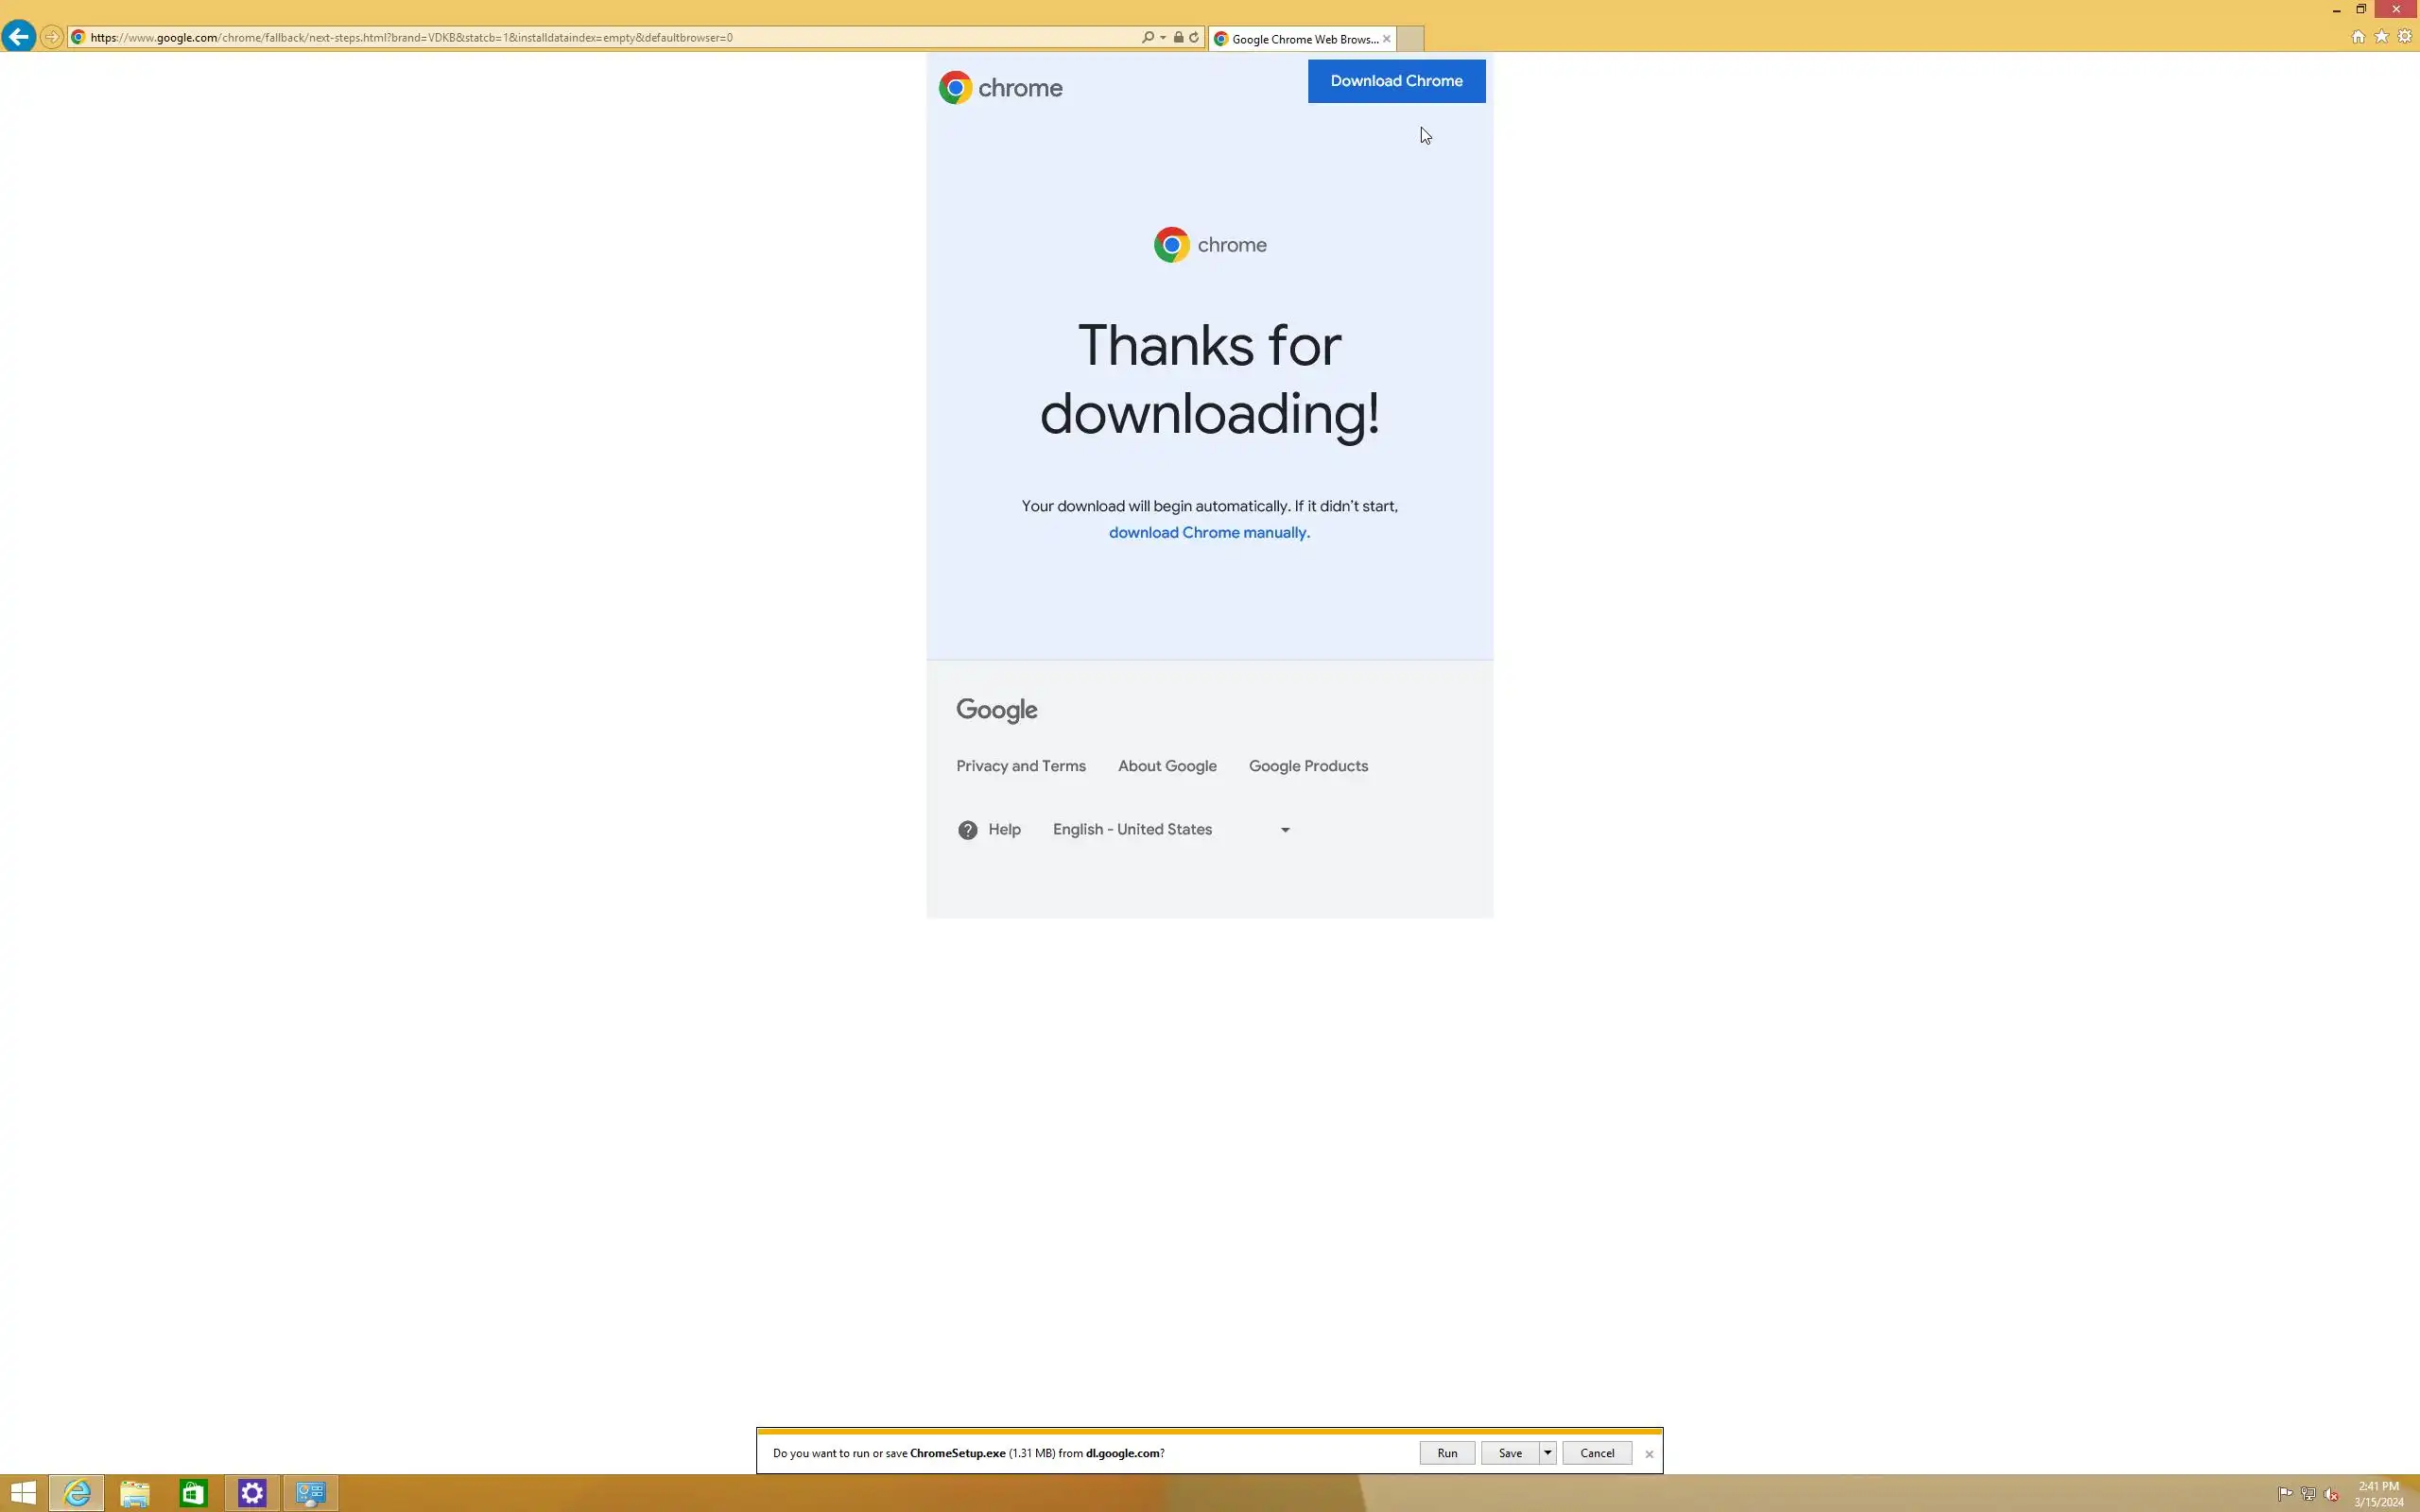Open the IE Tools gear icon
The image size is (2420, 1512).
[2405, 37]
